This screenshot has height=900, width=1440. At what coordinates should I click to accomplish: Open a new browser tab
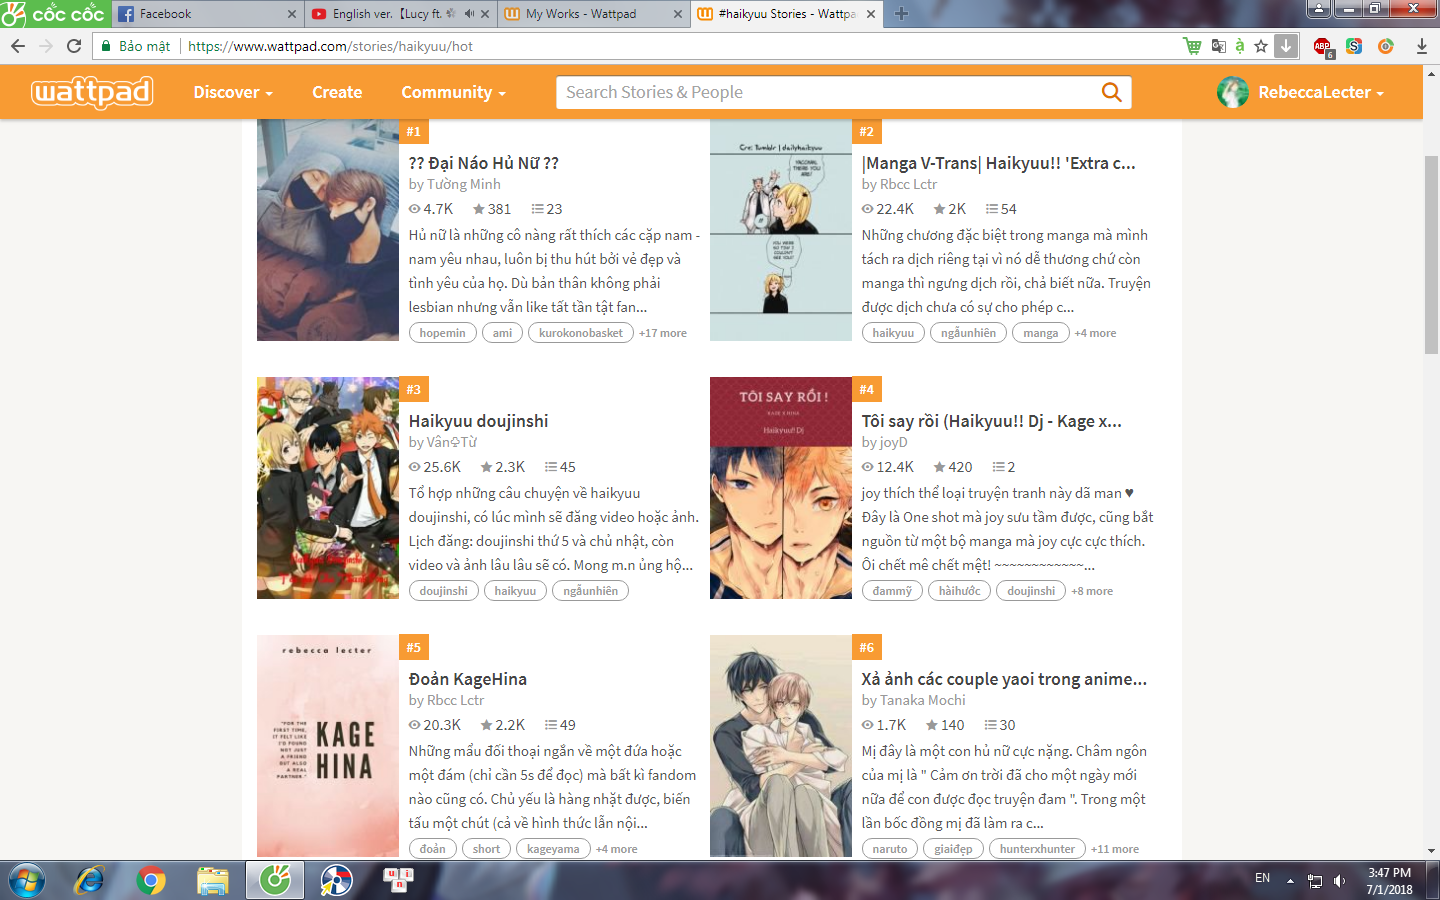point(901,14)
